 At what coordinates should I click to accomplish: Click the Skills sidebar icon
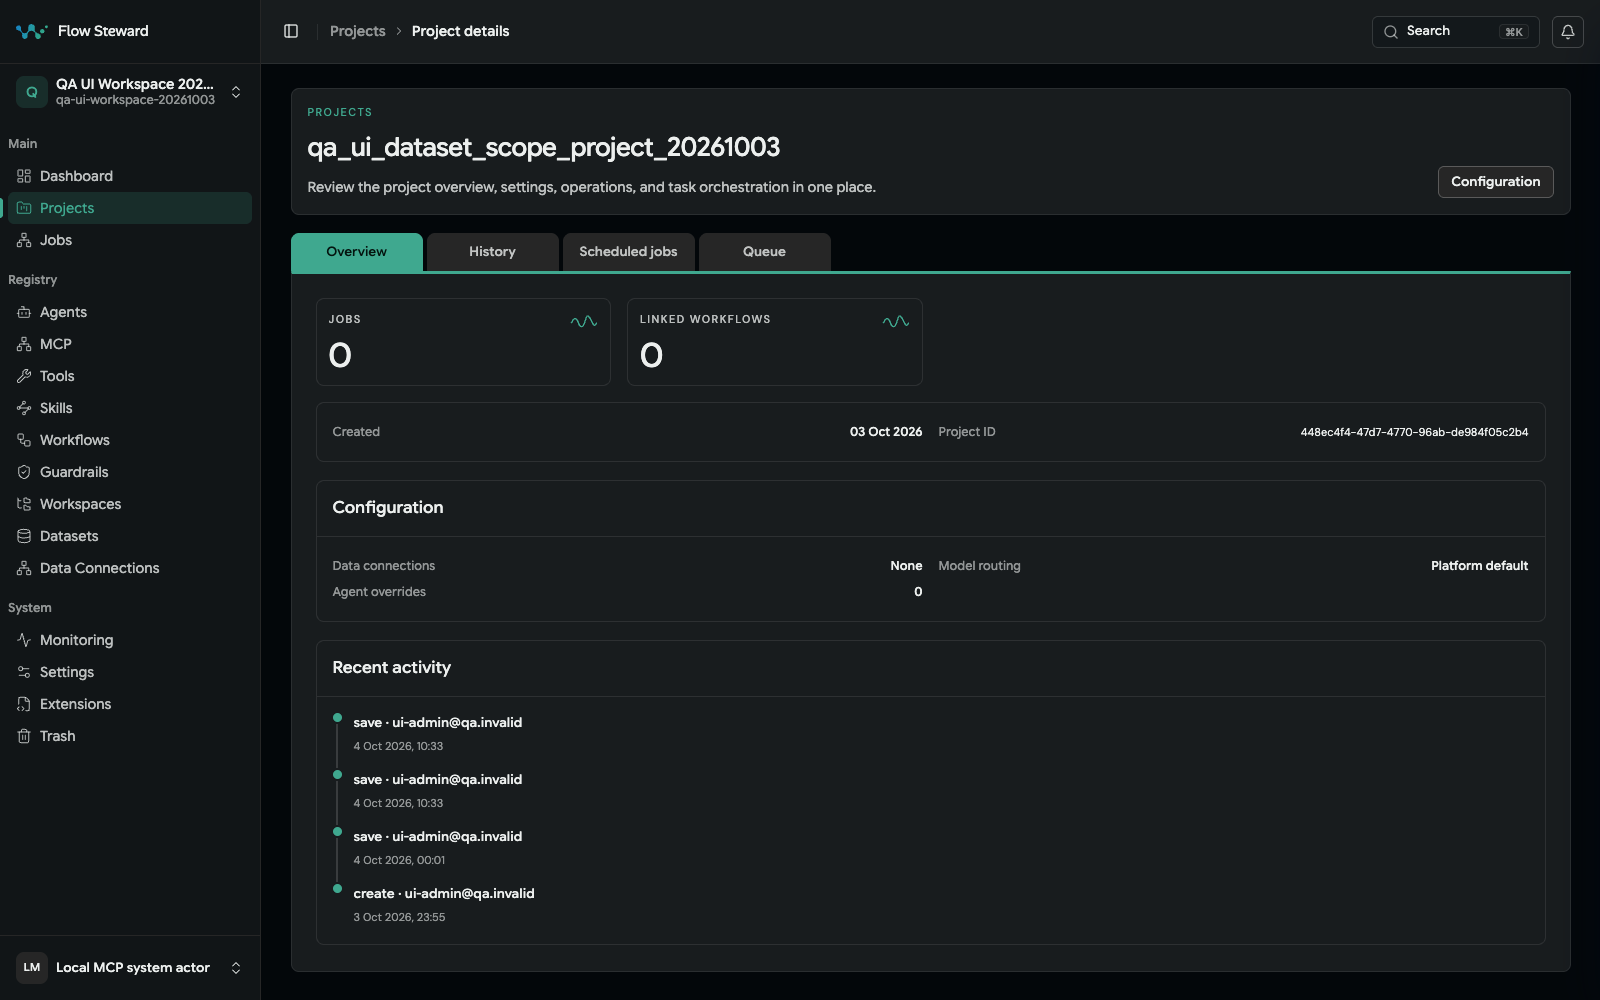click(x=24, y=408)
